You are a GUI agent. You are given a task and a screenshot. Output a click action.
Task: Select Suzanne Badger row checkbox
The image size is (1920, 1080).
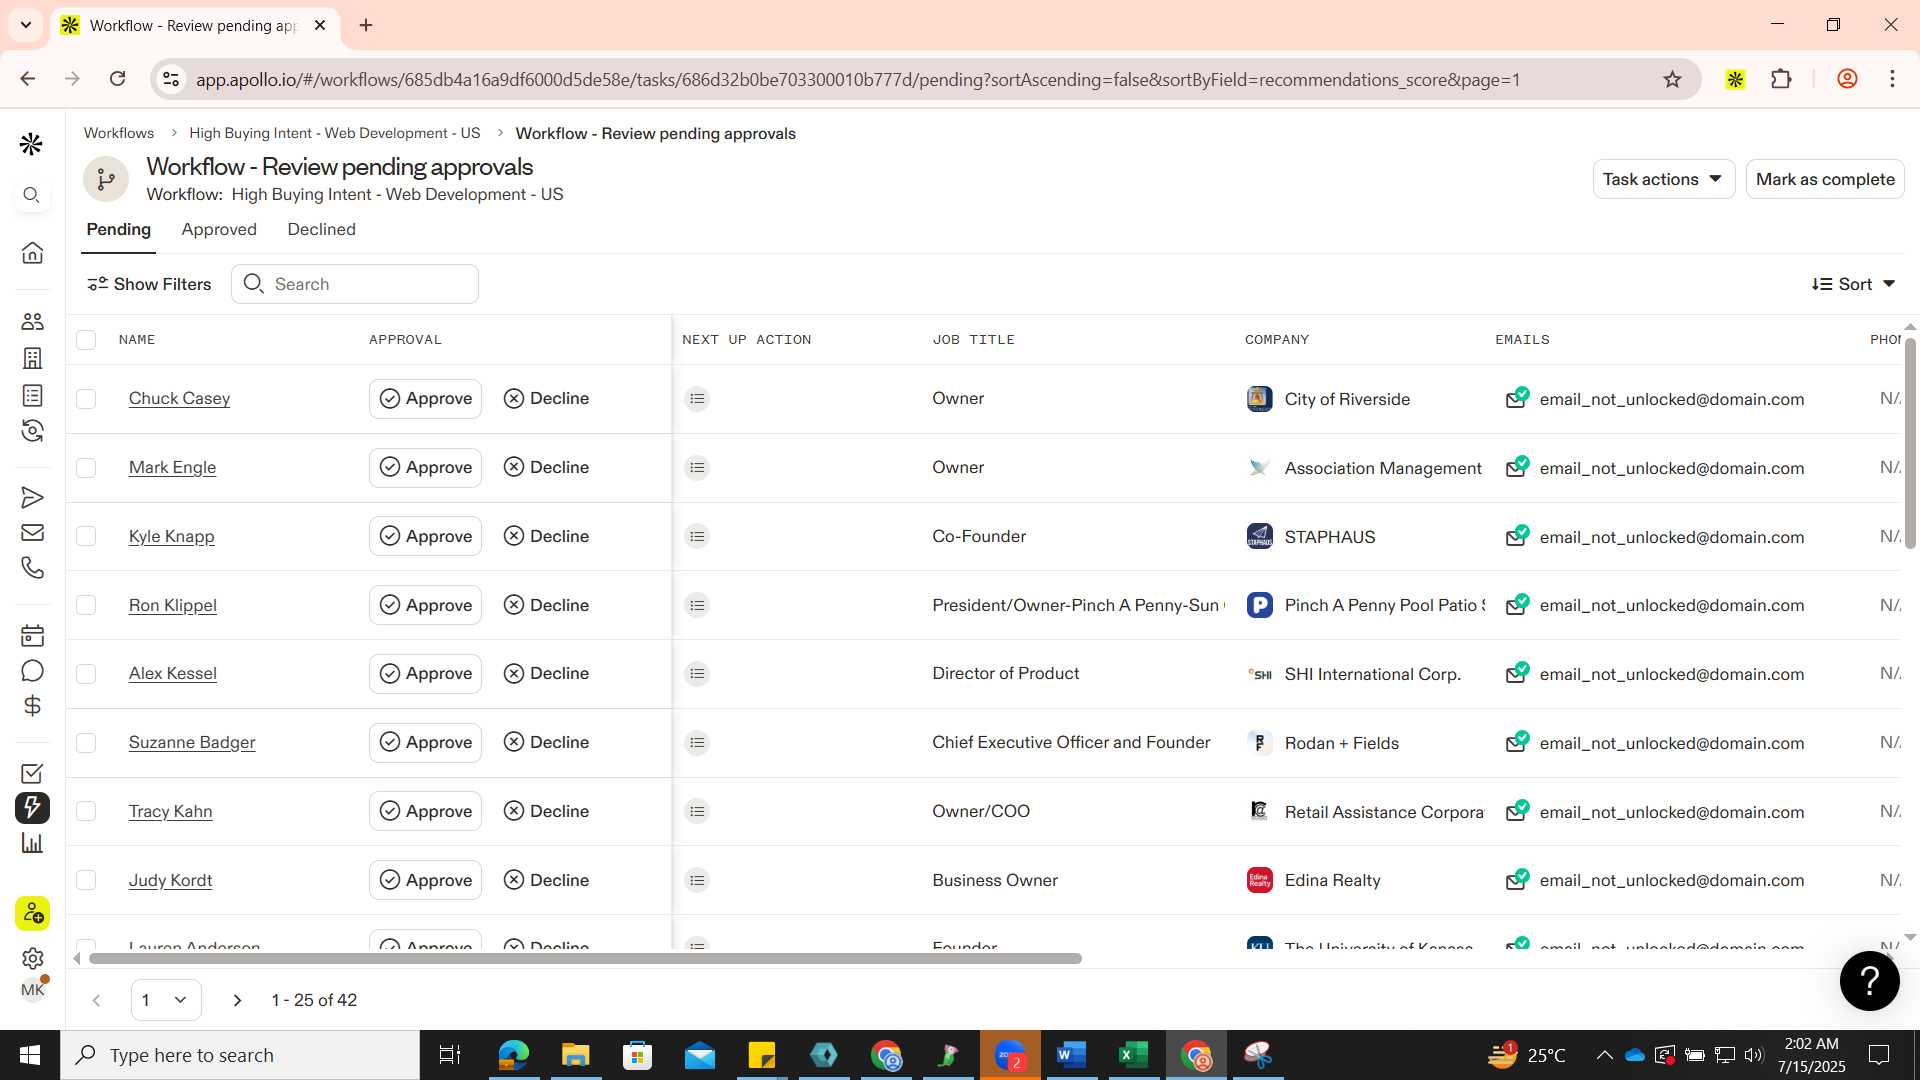click(x=86, y=743)
